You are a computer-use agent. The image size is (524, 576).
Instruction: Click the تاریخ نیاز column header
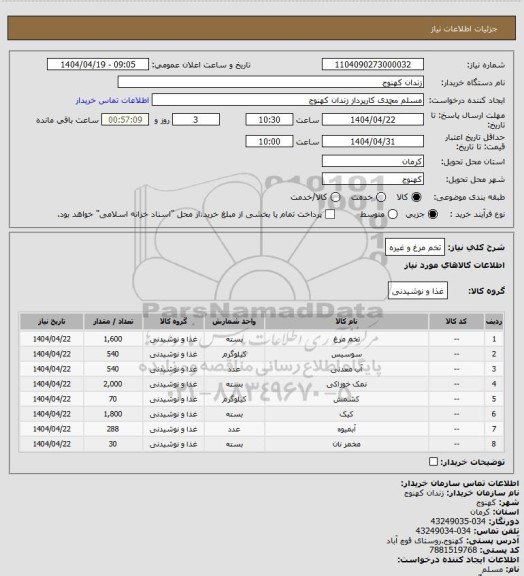pyautogui.click(x=51, y=321)
